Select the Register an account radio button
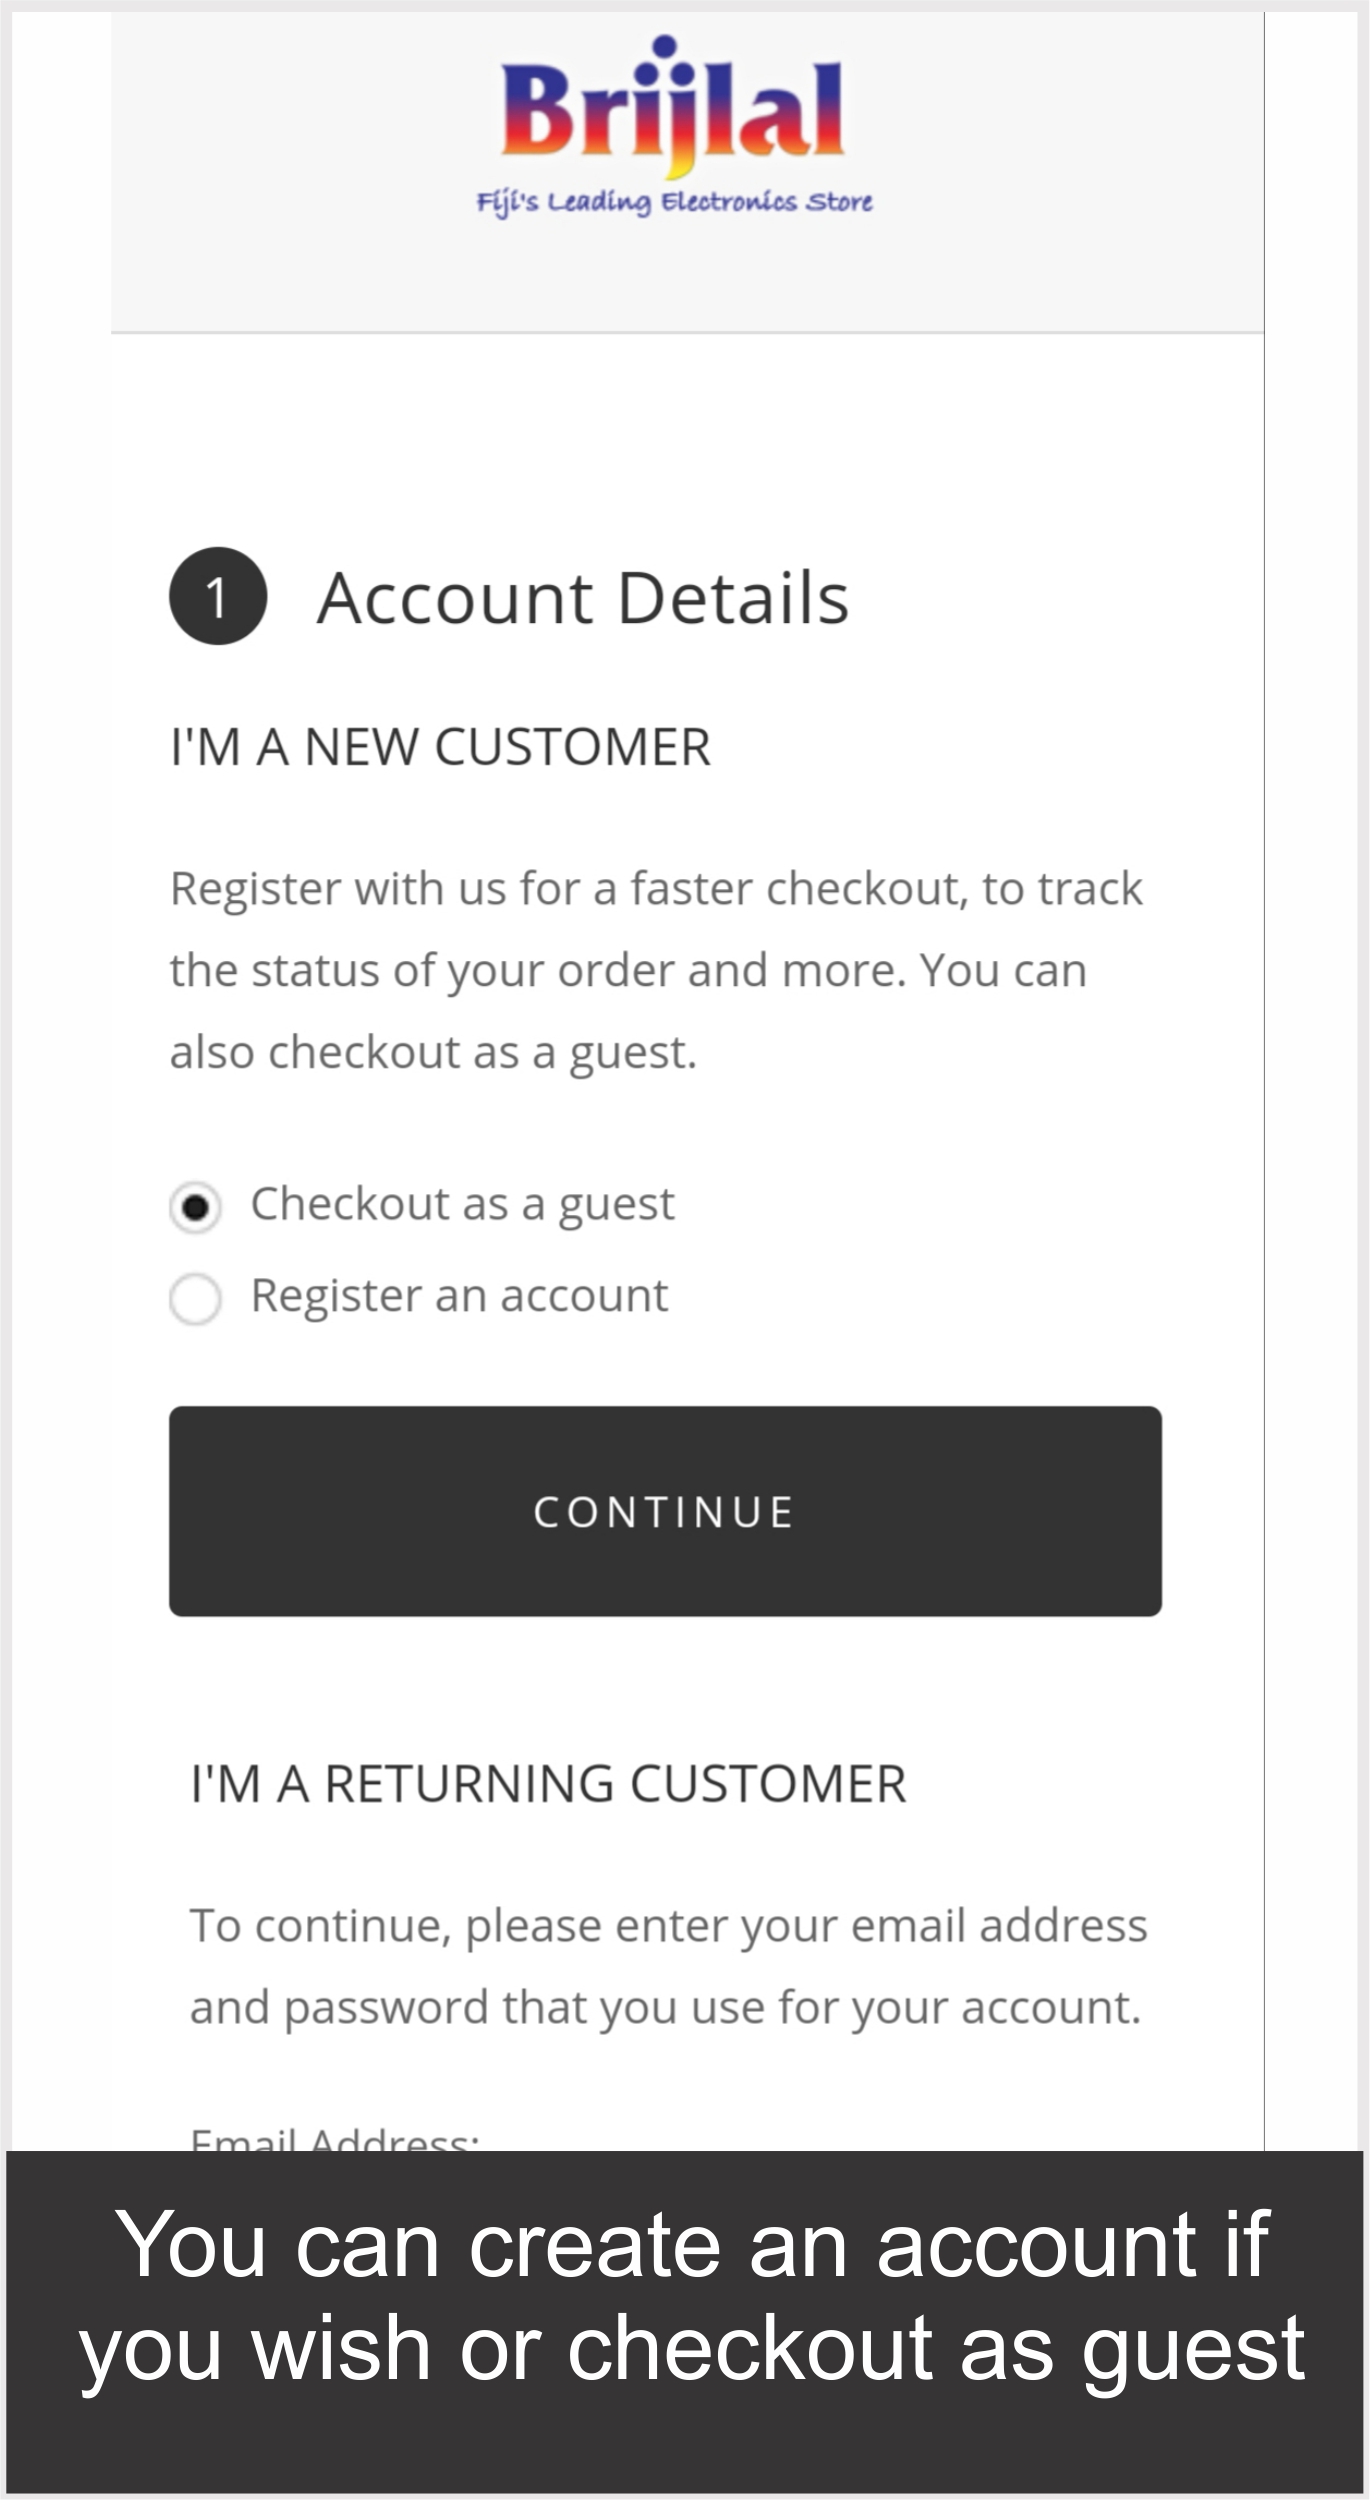This screenshot has width=1370, height=2500. point(196,1299)
